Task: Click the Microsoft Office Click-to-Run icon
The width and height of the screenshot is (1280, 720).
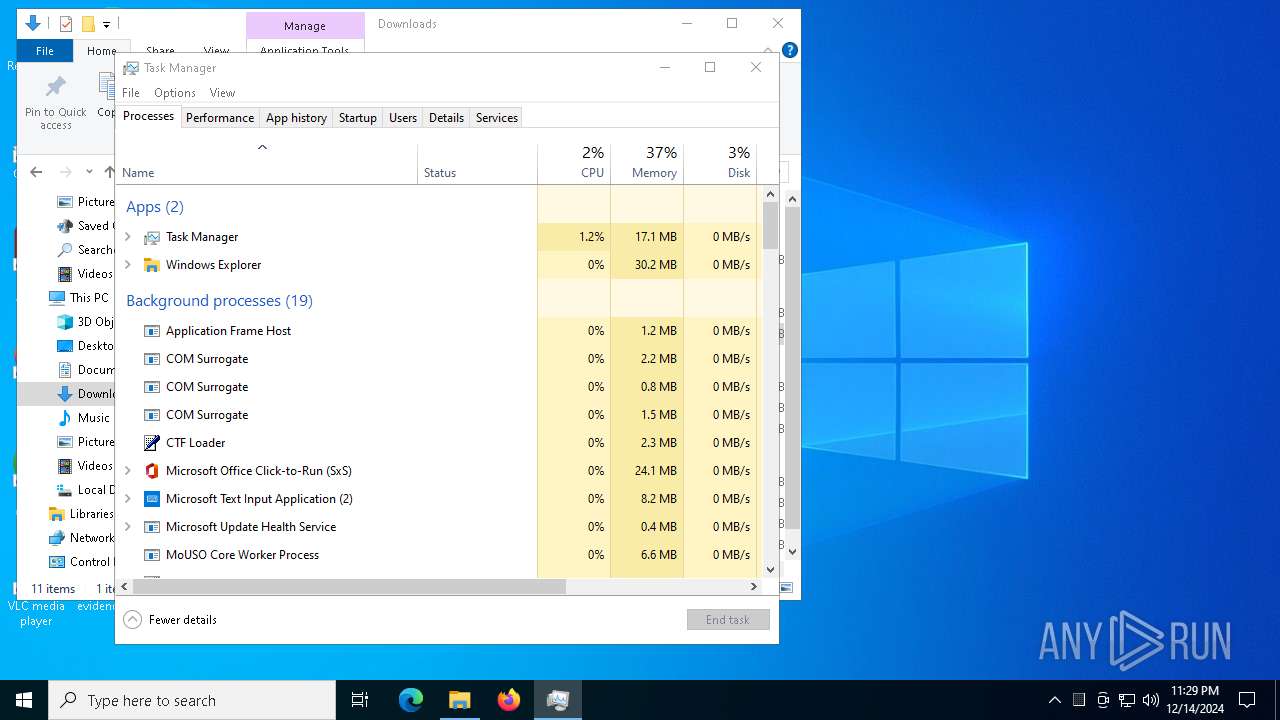Action: pyautogui.click(x=152, y=471)
